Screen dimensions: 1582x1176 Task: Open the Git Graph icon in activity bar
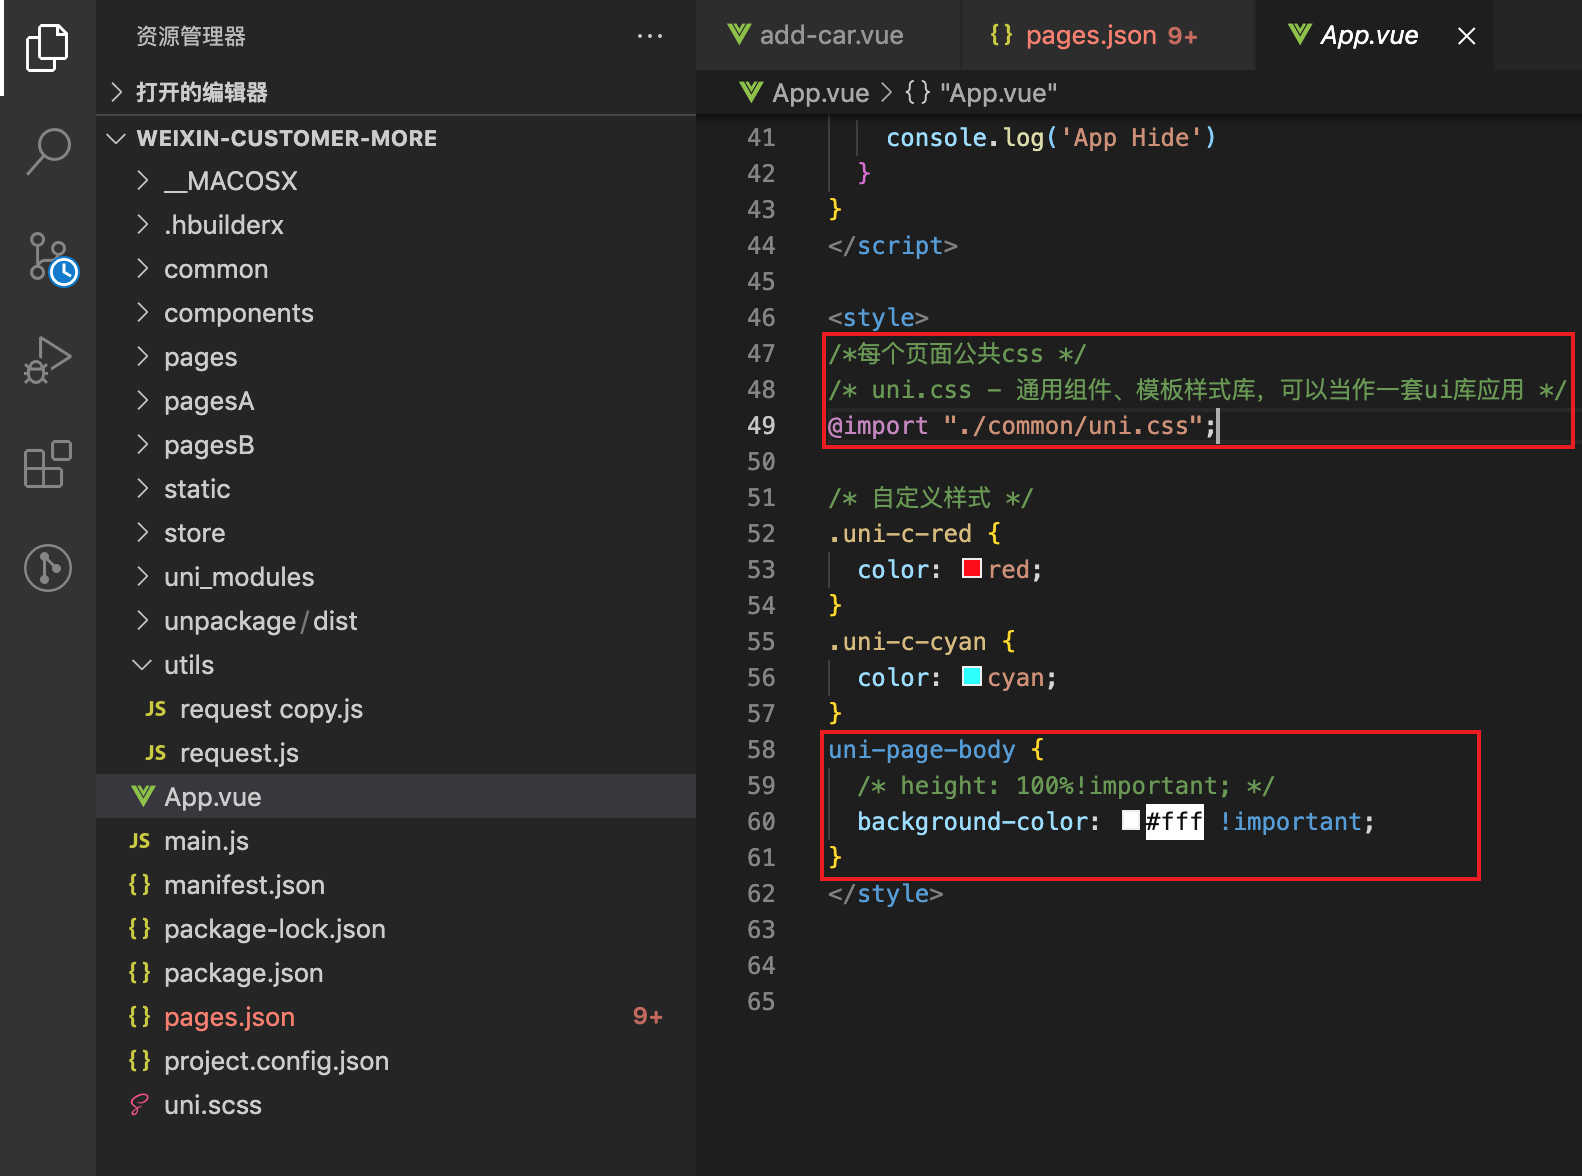[x=47, y=568]
